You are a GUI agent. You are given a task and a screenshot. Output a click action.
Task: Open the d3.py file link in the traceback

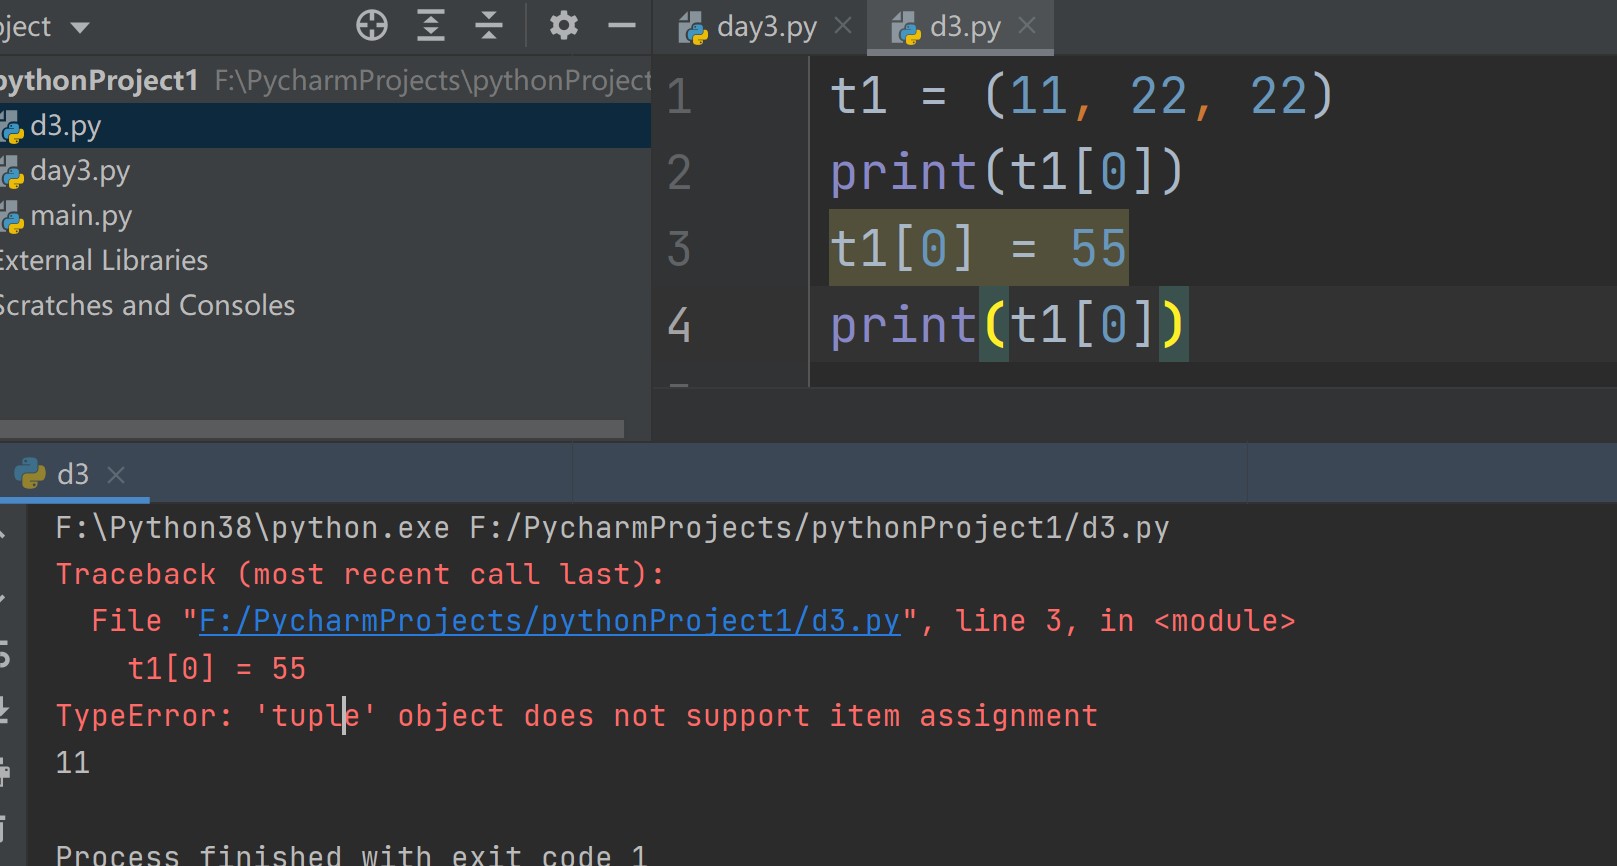pyautogui.click(x=549, y=621)
